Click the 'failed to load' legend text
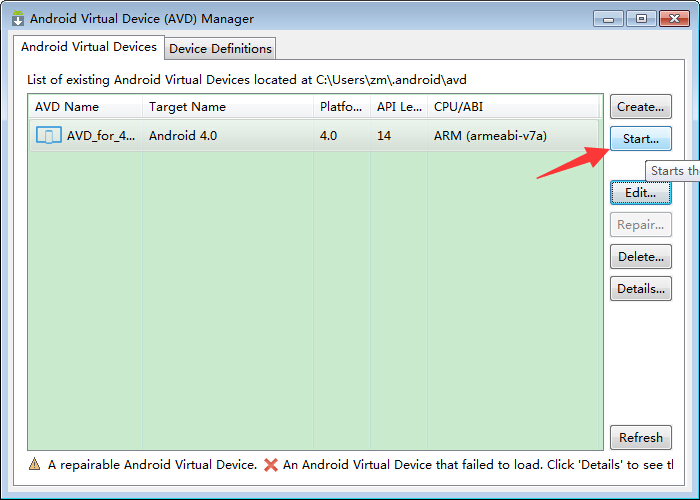Screen dimensions: 700x500 [x=478, y=465]
